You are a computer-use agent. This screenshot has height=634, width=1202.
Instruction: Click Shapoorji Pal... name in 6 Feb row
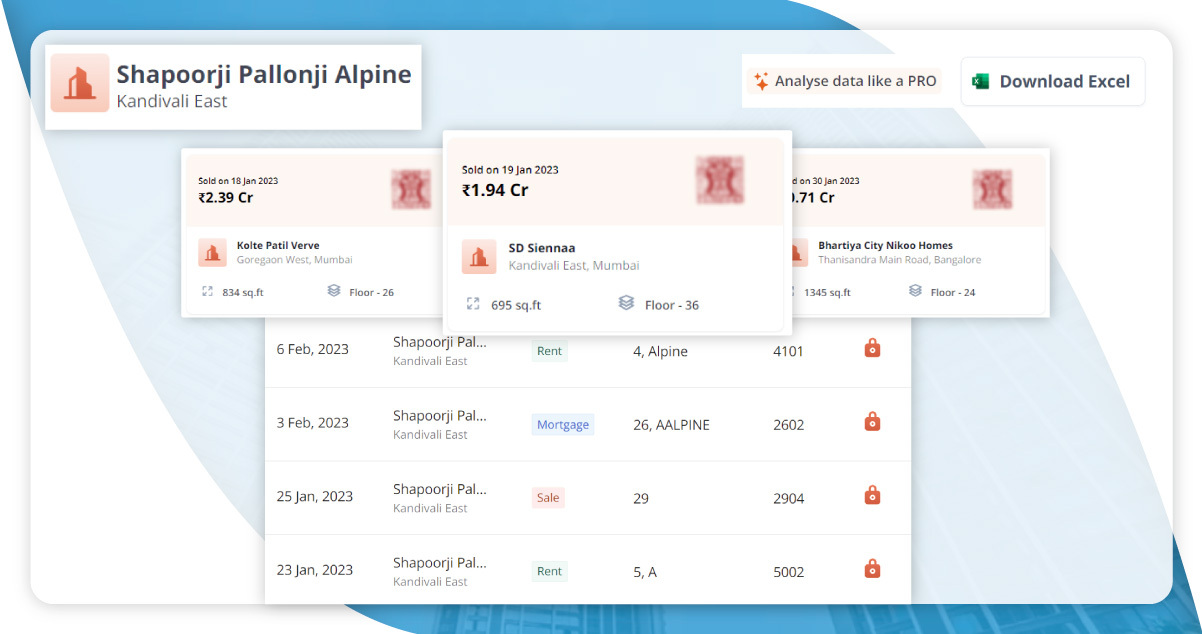point(440,341)
